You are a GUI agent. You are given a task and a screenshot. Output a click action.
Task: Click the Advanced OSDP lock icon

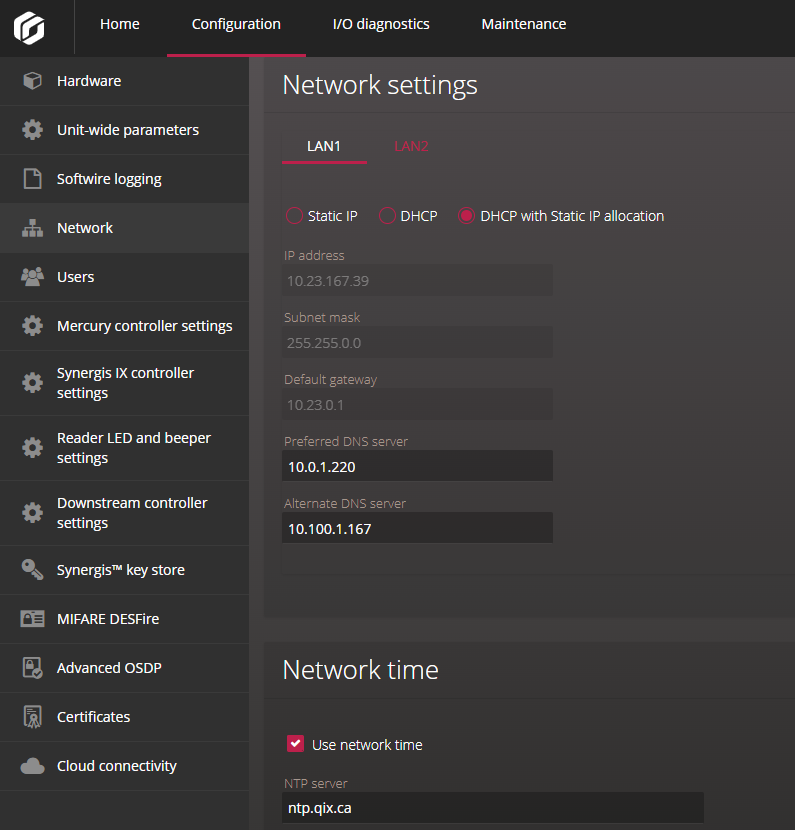(33, 668)
